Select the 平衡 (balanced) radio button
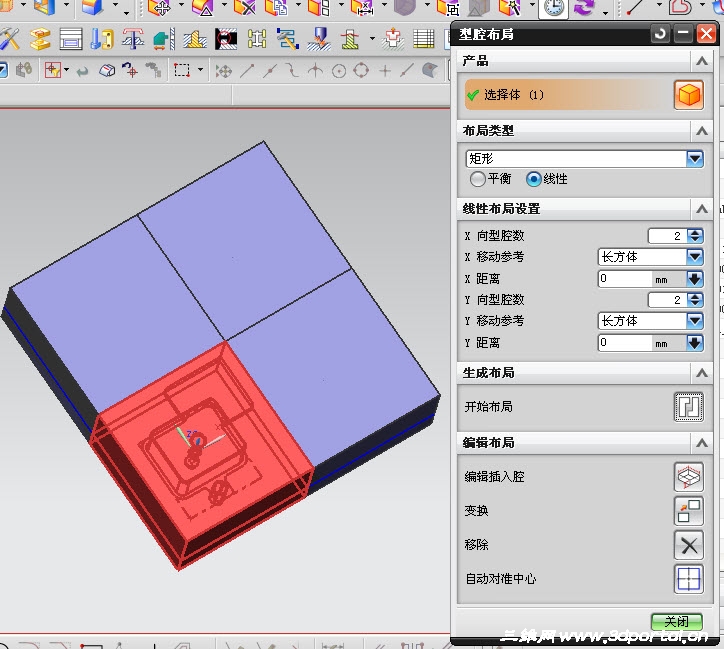The width and height of the screenshot is (724, 649). [478, 179]
